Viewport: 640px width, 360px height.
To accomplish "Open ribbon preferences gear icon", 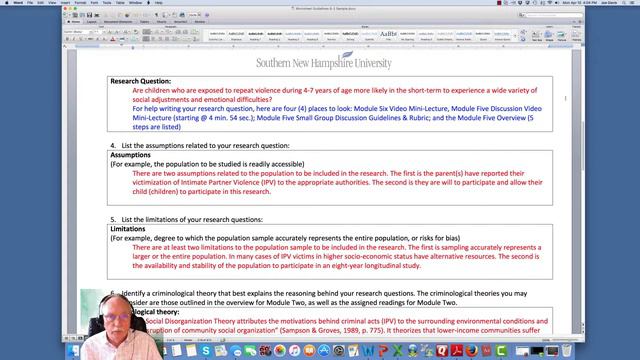I will point(580,22).
